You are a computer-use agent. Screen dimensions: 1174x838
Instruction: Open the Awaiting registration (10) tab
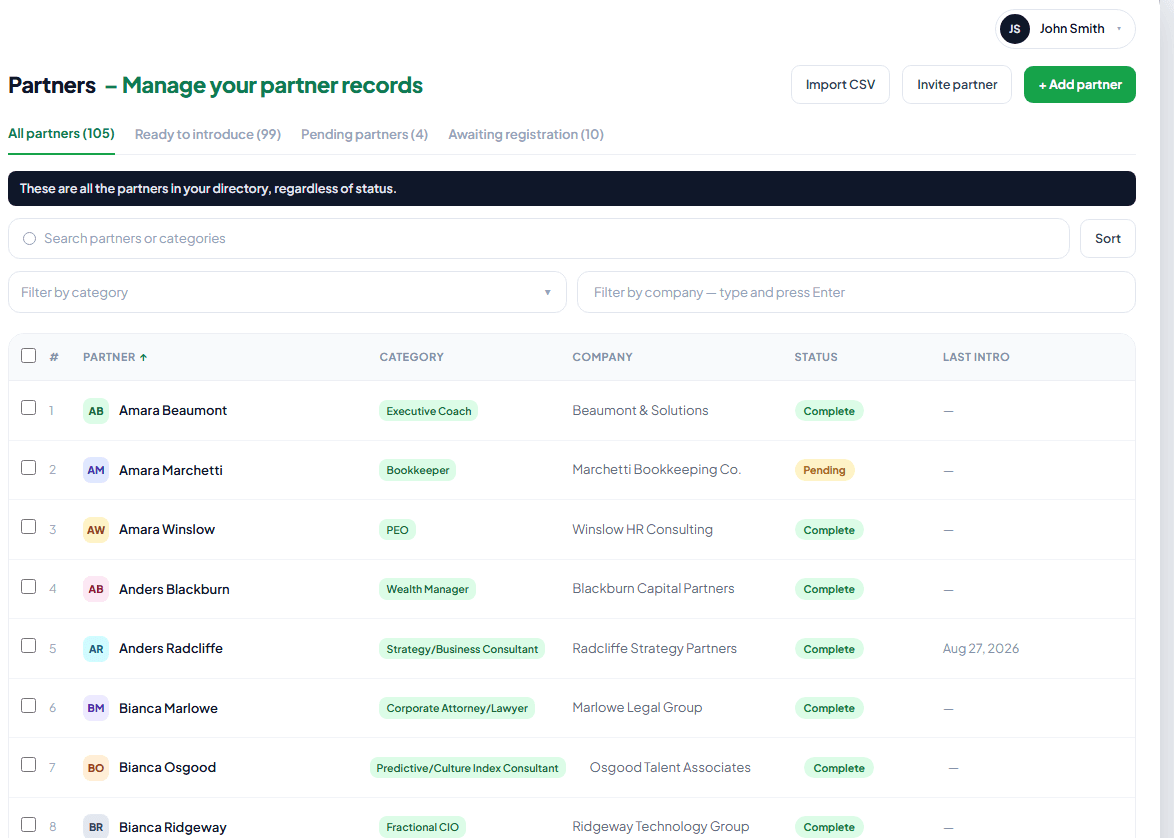tap(526, 135)
